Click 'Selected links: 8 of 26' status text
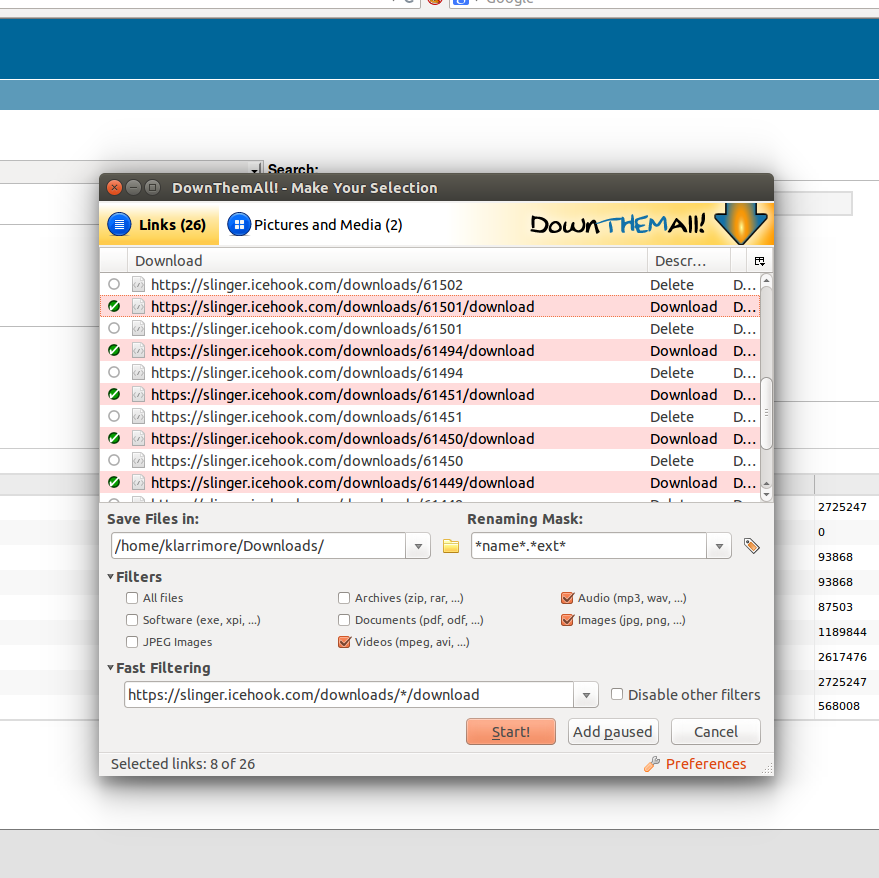Image resolution: width=879 pixels, height=878 pixels. click(183, 764)
